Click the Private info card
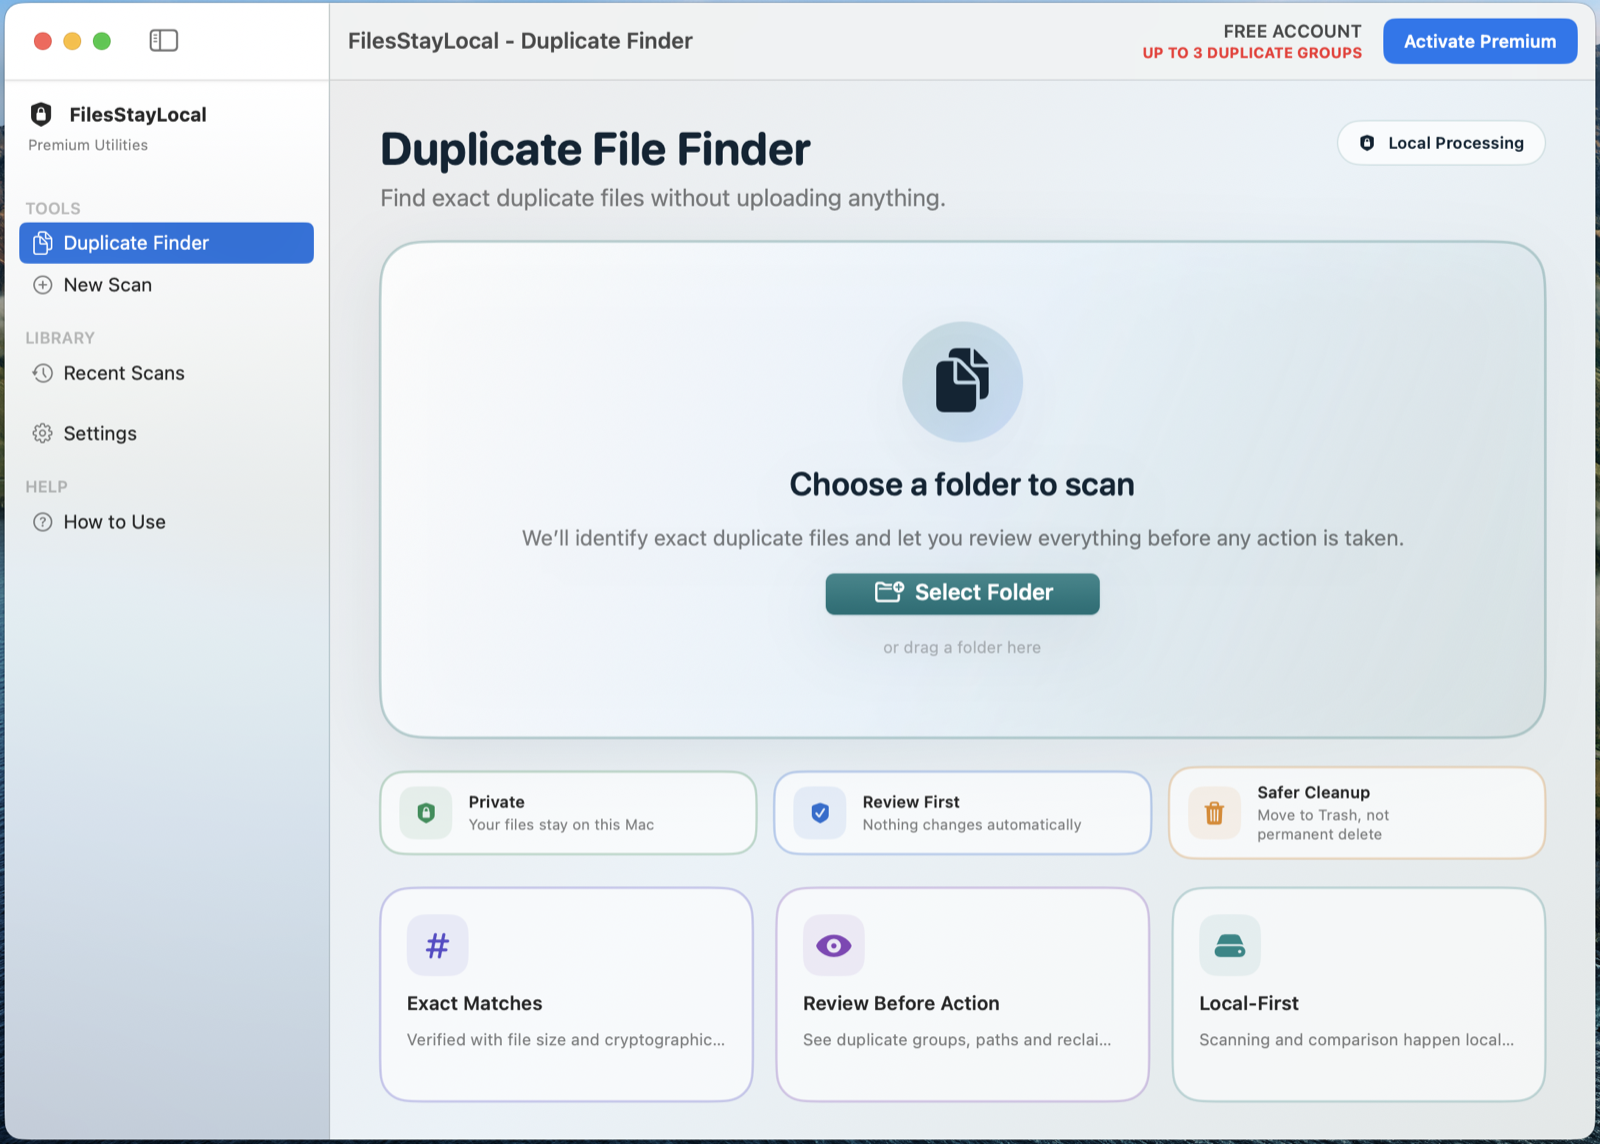Image resolution: width=1600 pixels, height=1144 pixels. [x=568, y=813]
